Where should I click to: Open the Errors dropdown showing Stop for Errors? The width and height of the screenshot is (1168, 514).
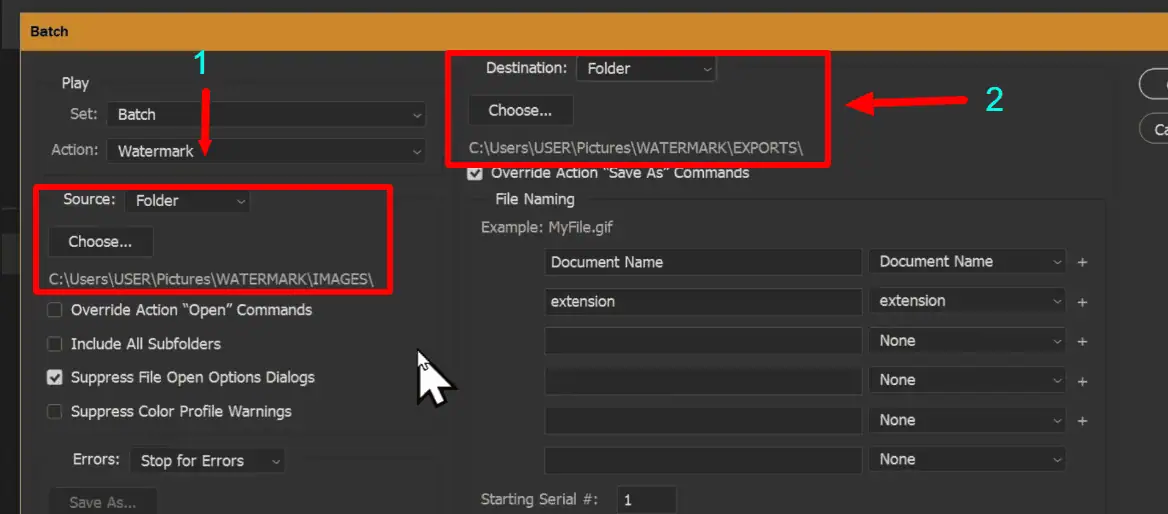pos(206,461)
